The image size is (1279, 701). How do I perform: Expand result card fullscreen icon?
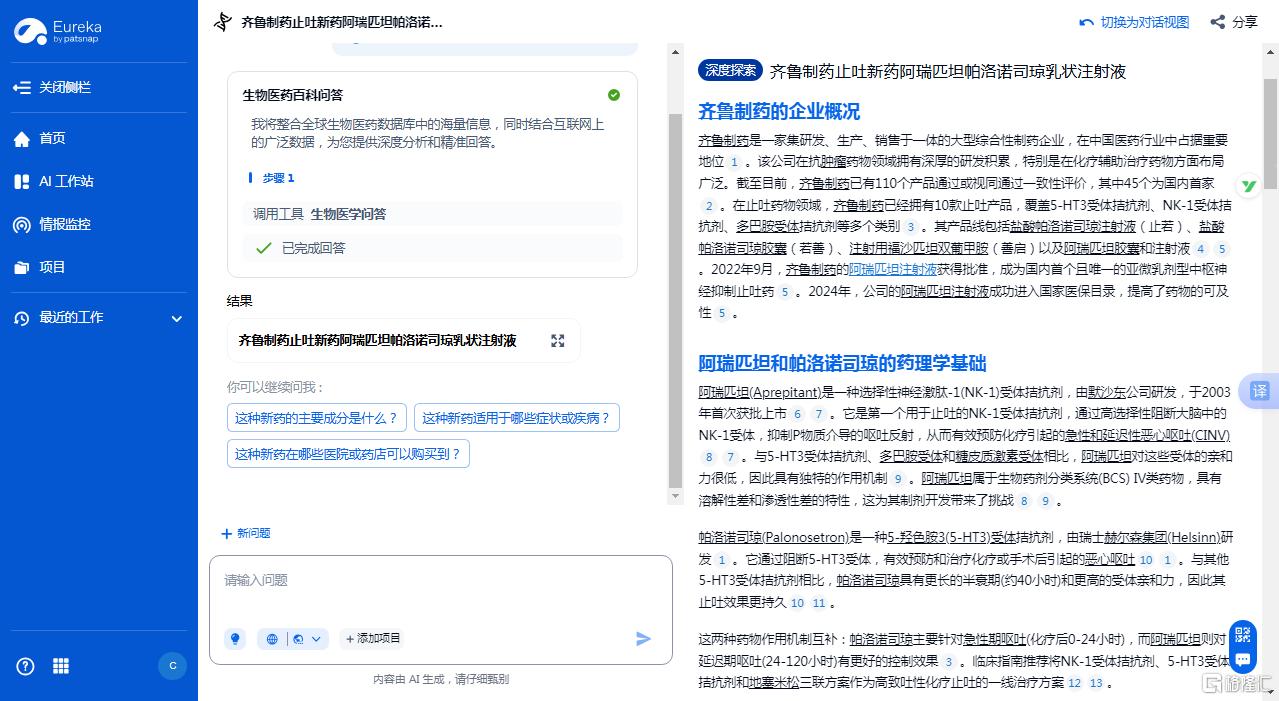(558, 341)
